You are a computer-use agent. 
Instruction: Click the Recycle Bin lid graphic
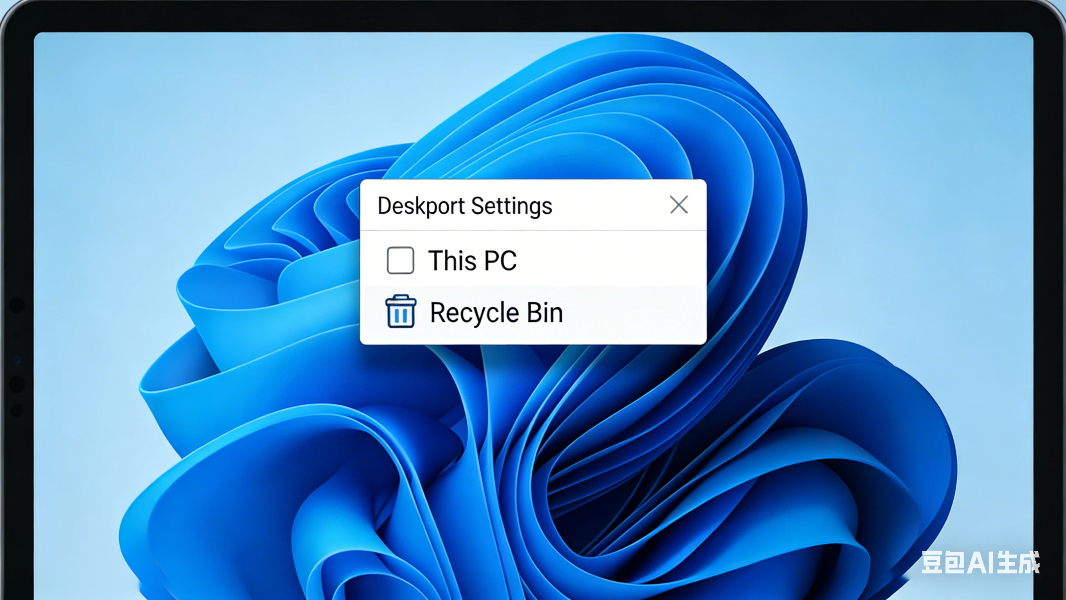click(x=400, y=303)
